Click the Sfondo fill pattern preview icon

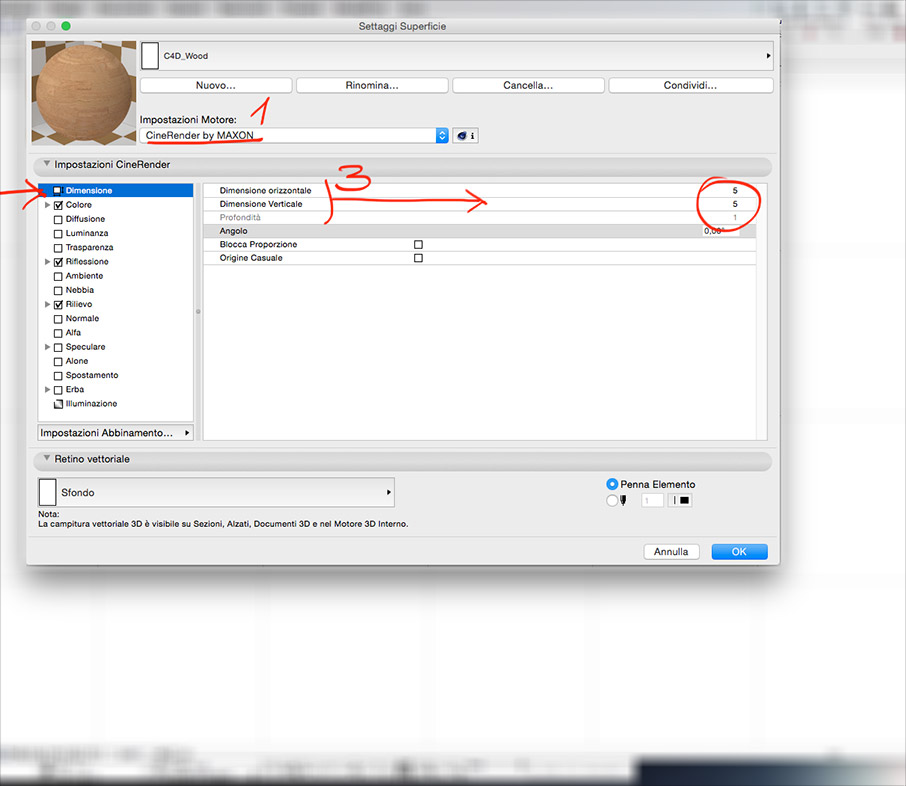[x=48, y=492]
